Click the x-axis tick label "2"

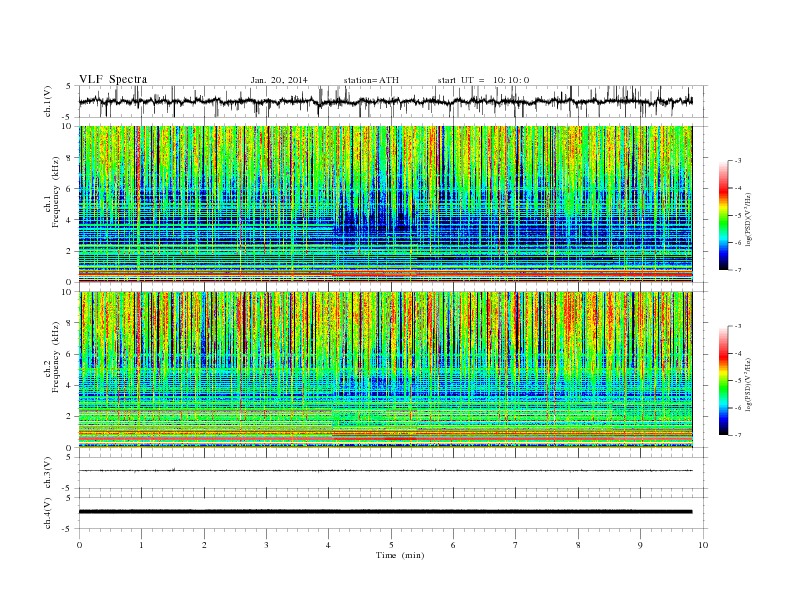pyautogui.click(x=204, y=545)
